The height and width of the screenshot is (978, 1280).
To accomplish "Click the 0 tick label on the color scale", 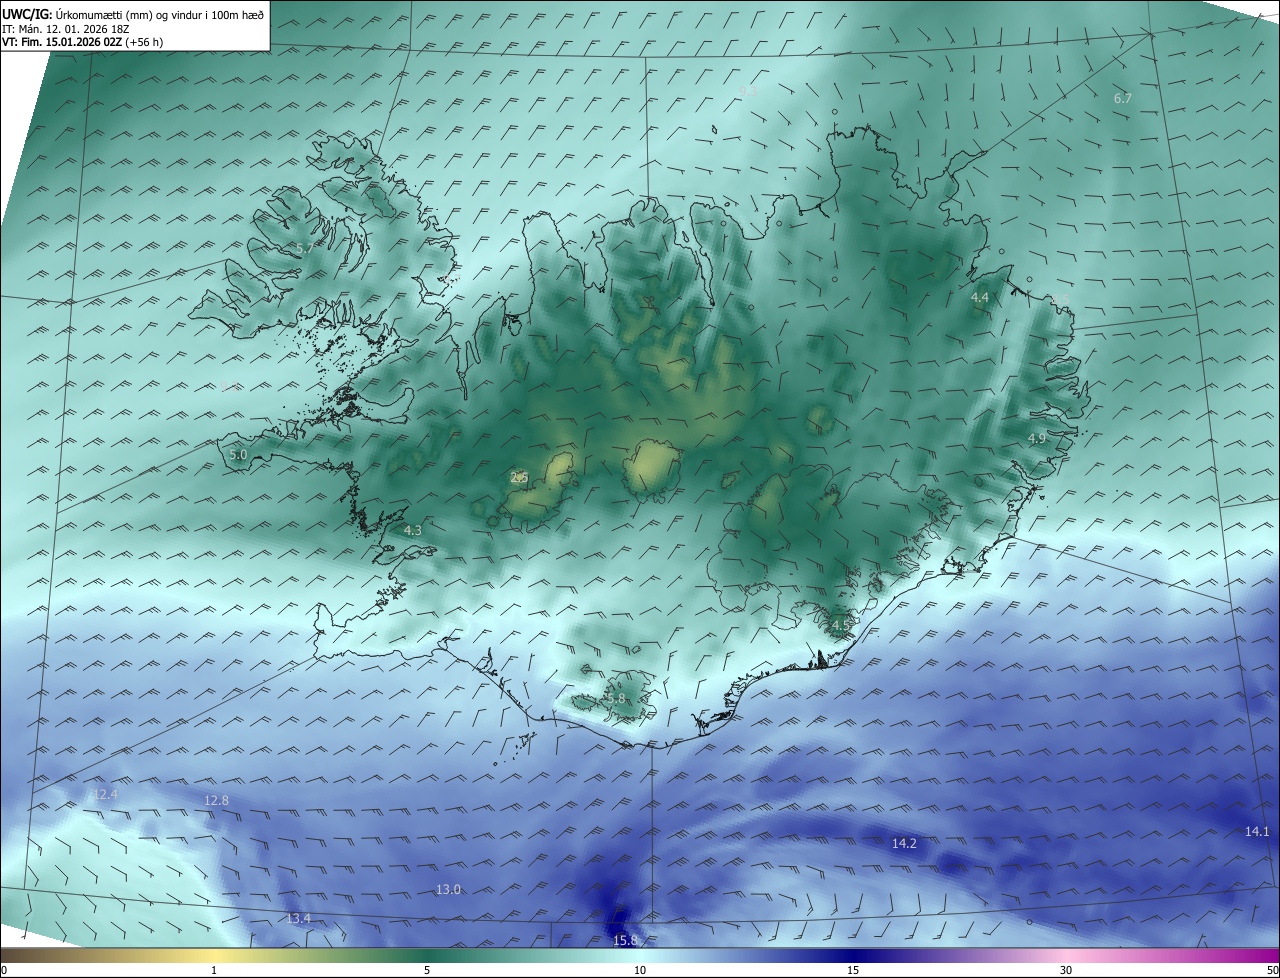I will click(x=4, y=970).
